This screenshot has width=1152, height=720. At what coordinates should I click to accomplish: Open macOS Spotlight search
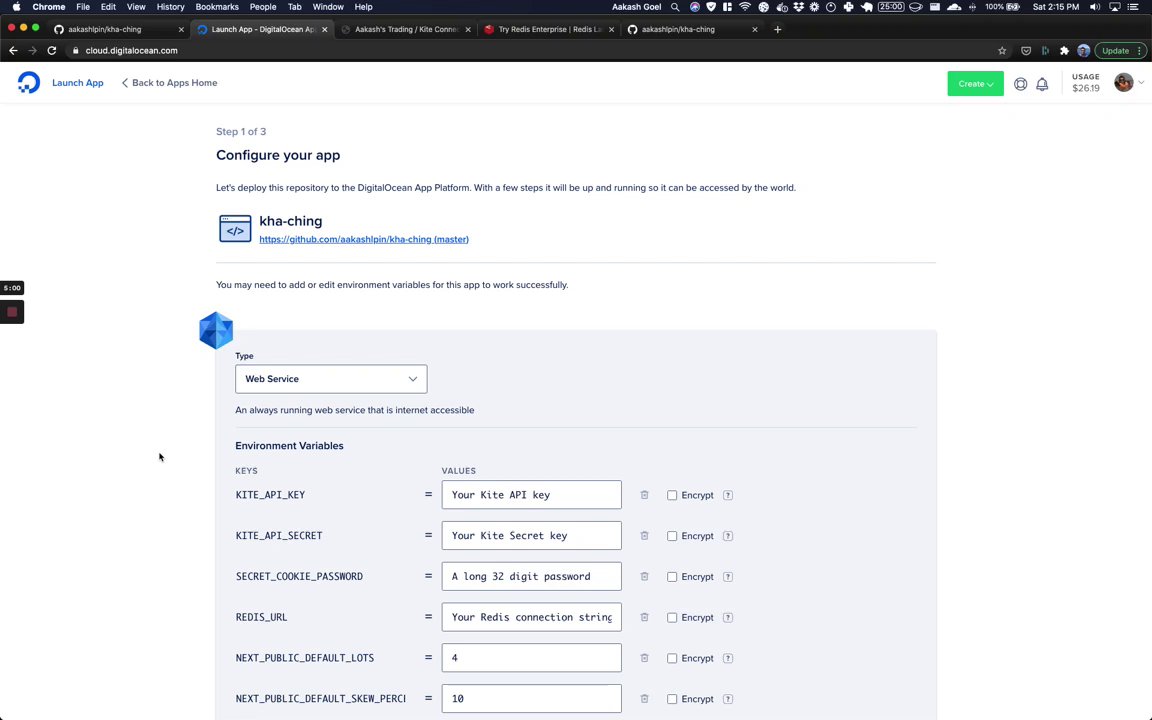coord(674,7)
